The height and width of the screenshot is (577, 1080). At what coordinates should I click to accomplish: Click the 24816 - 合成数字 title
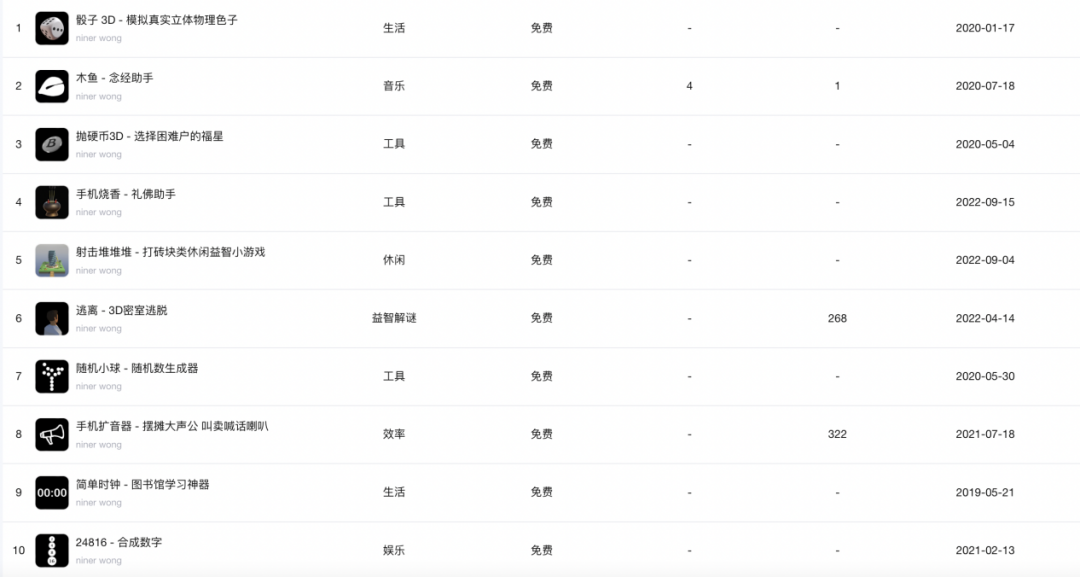click(119, 542)
